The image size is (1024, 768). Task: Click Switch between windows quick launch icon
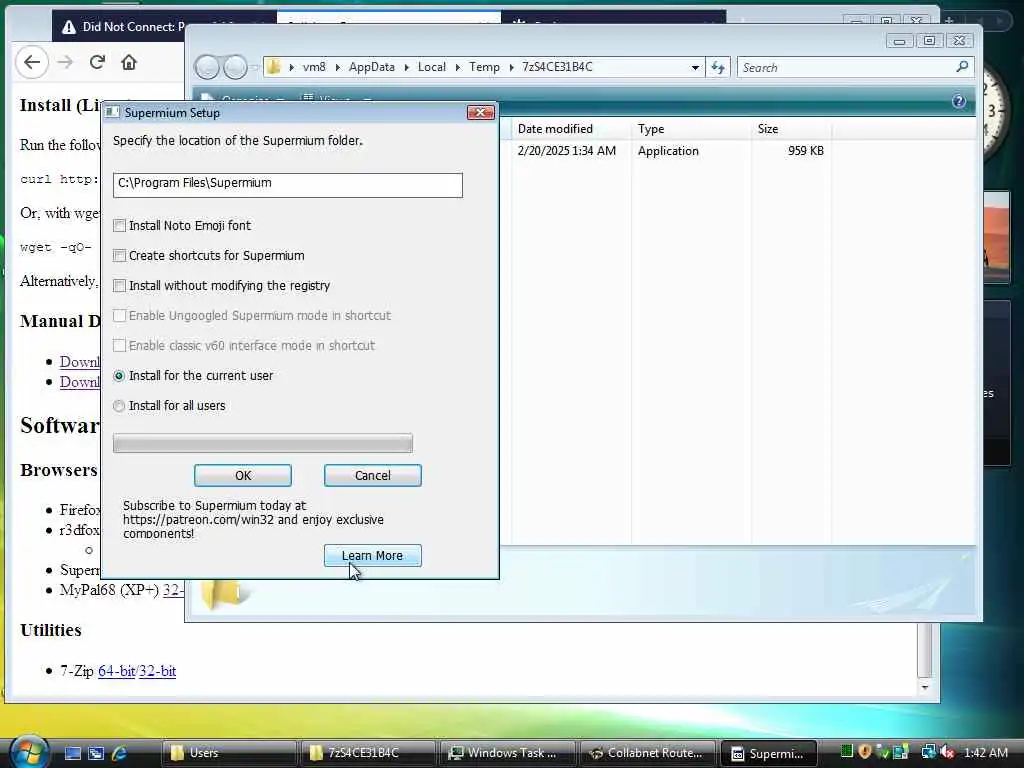(96, 753)
